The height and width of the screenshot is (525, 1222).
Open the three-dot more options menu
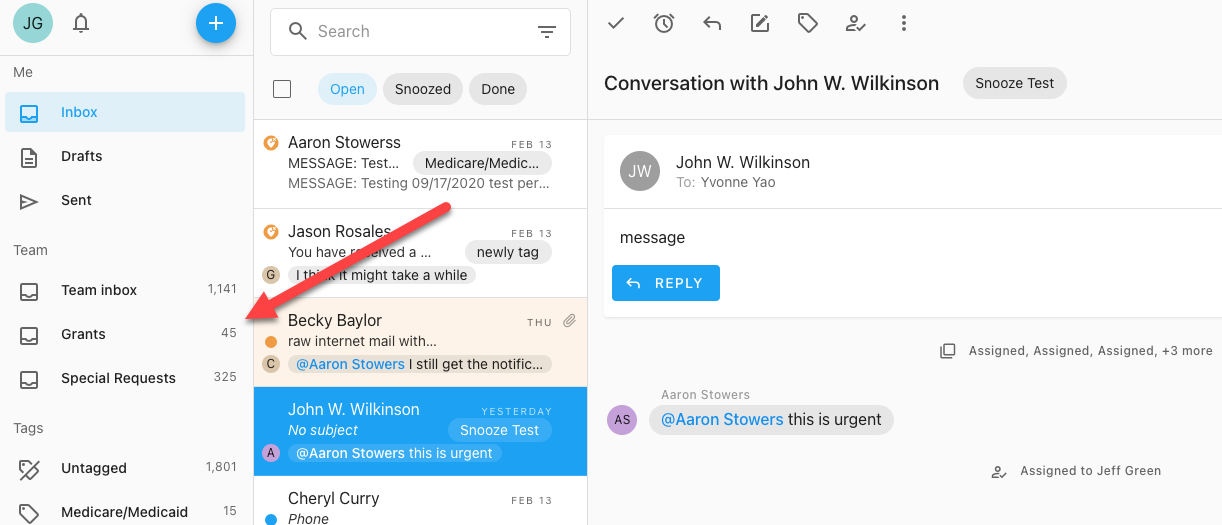pos(903,23)
